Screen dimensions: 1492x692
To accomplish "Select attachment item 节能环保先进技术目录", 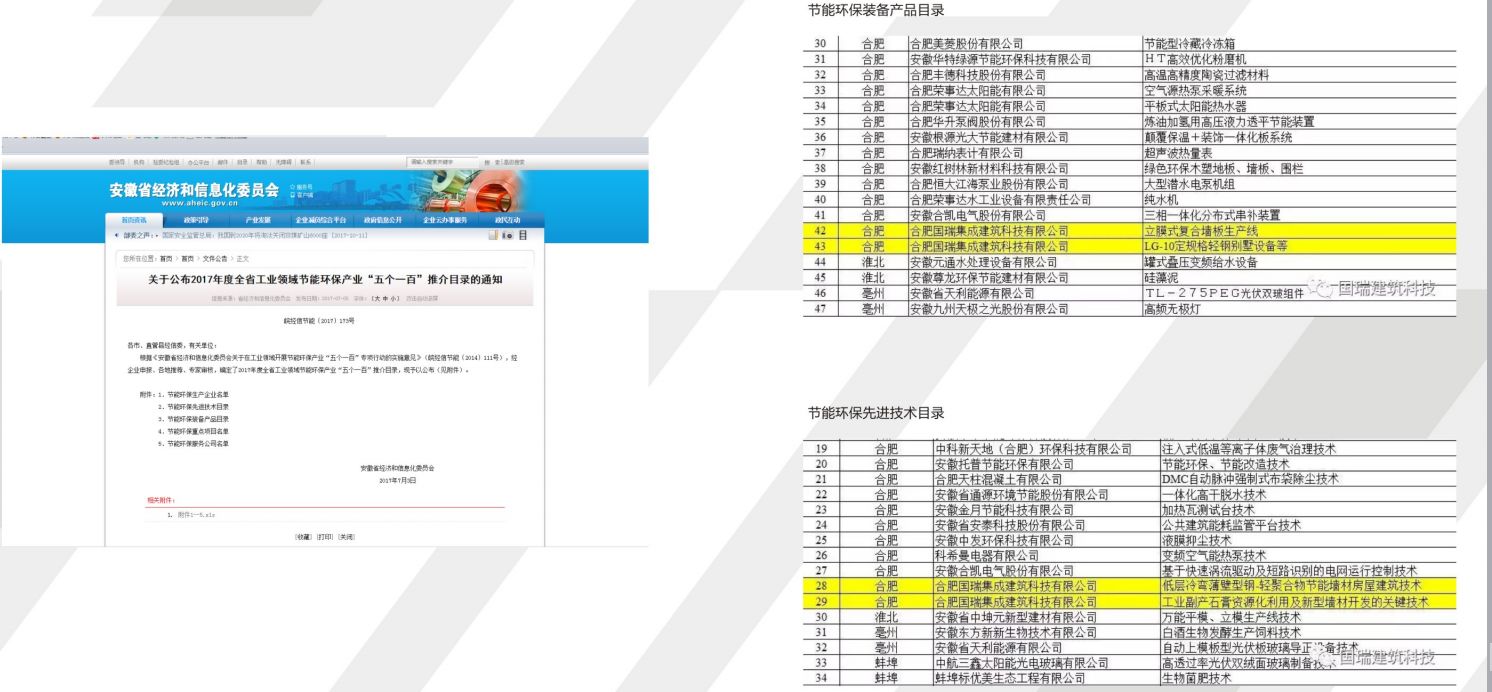I will click(x=198, y=407).
